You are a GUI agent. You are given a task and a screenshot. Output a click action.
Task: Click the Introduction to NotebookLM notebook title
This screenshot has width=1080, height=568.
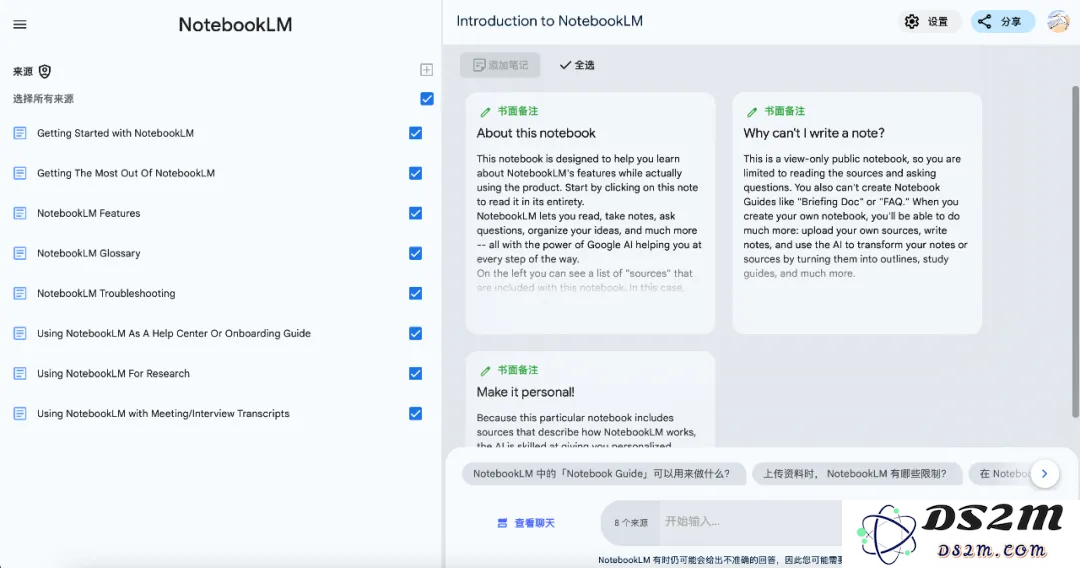coord(550,21)
